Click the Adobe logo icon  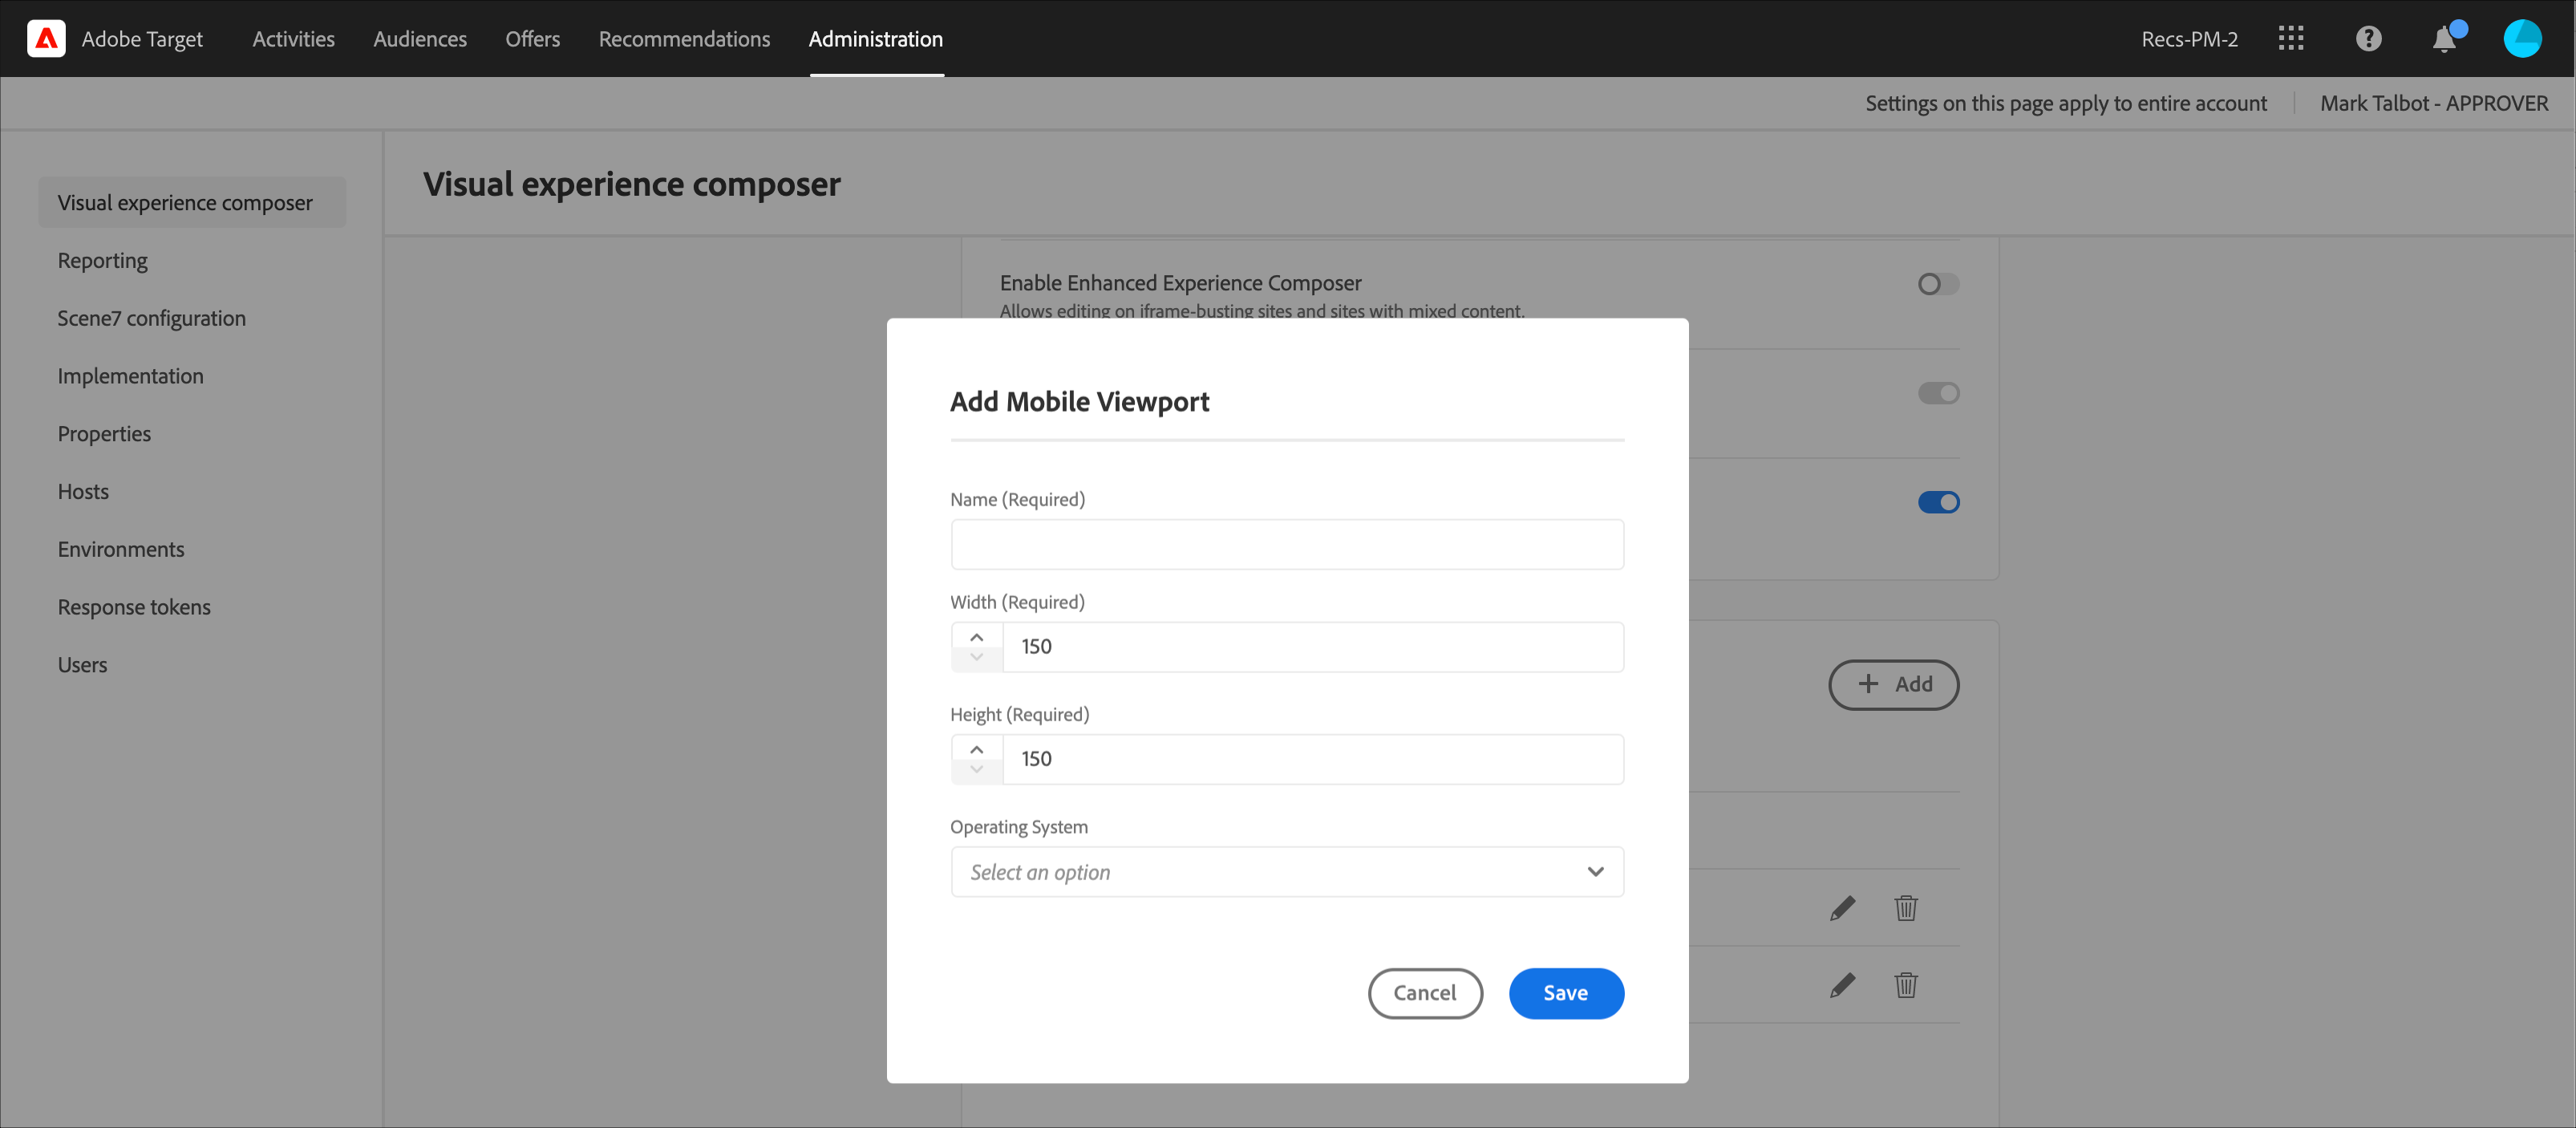point(46,39)
